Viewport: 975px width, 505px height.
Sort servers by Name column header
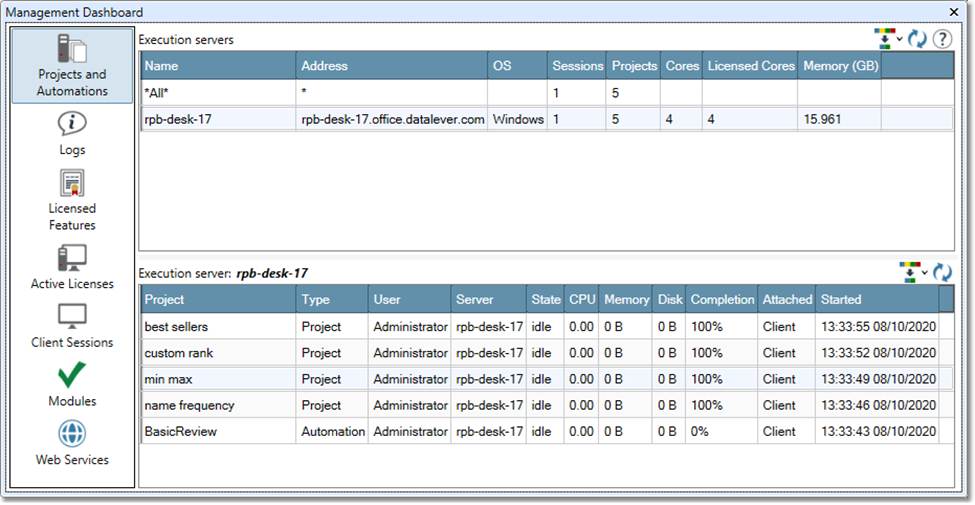pyautogui.click(x=217, y=66)
